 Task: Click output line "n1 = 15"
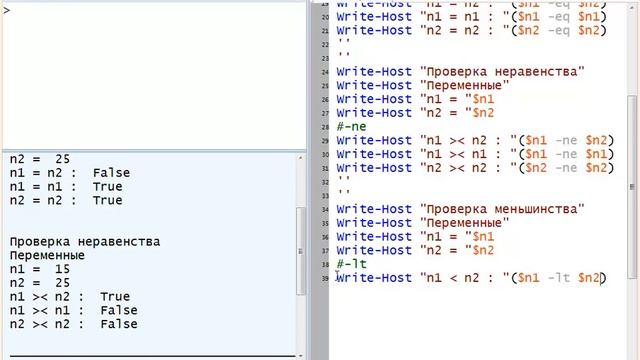[x=40, y=269]
